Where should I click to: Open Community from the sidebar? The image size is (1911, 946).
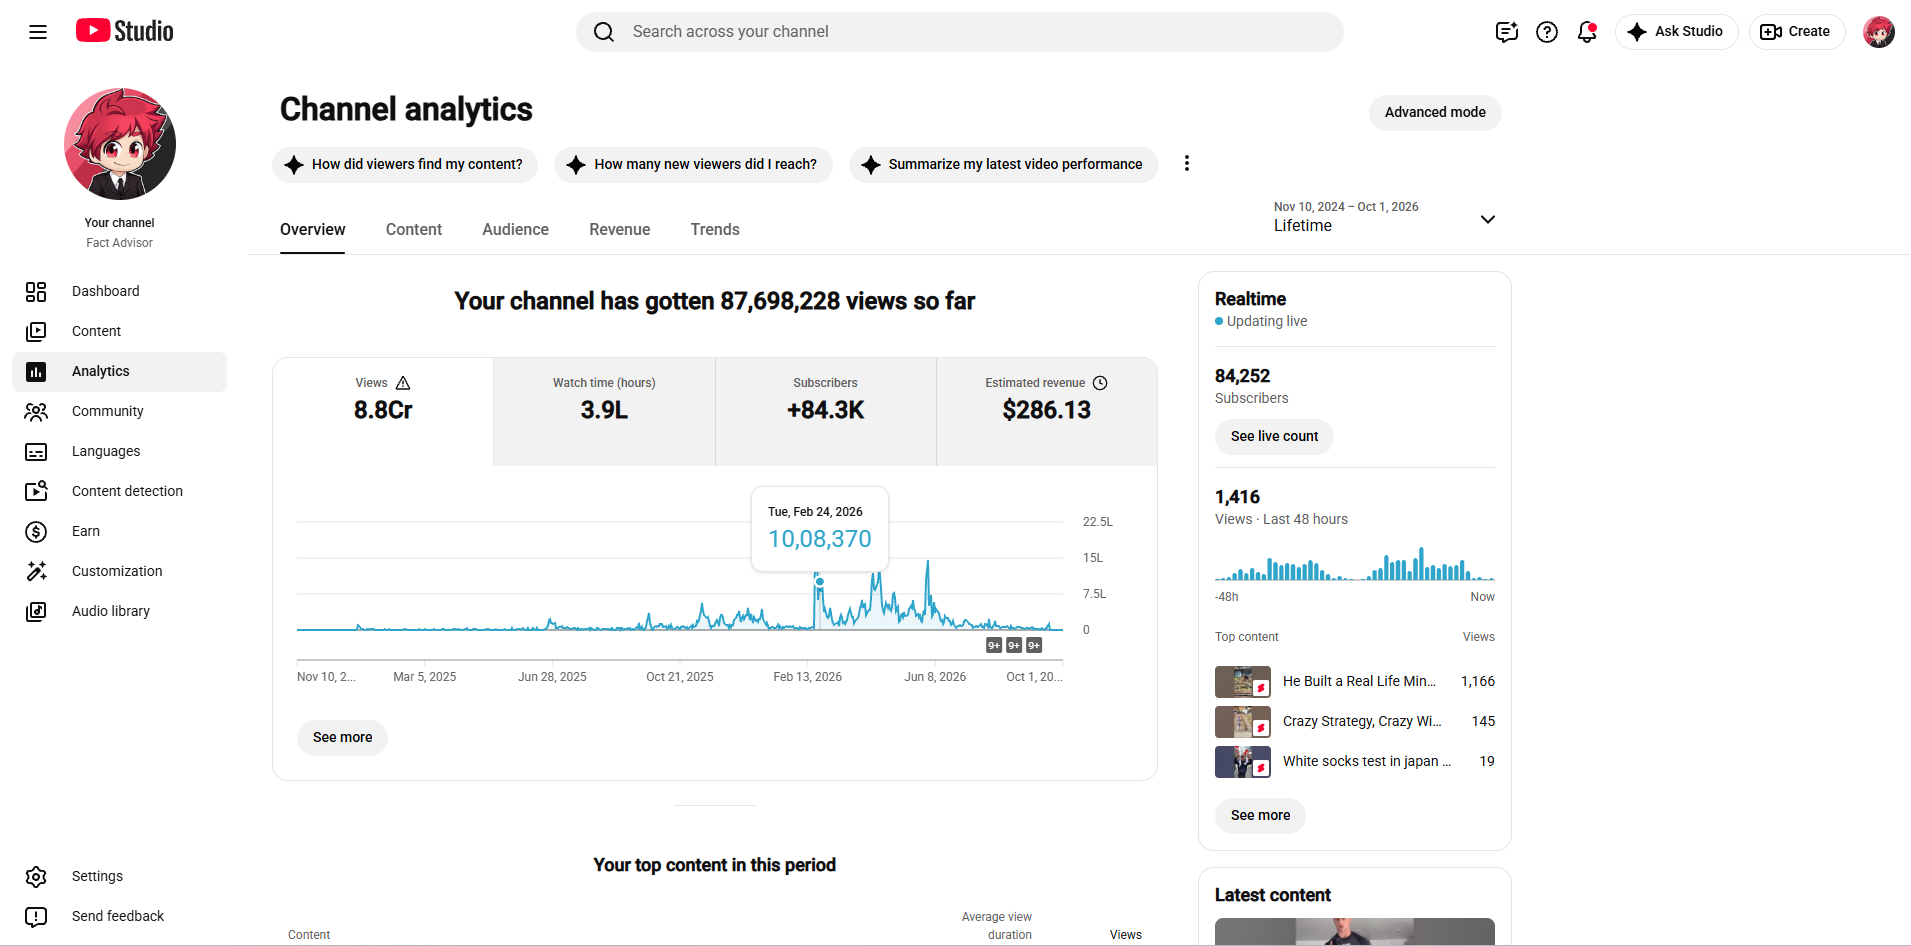click(120, 411)
